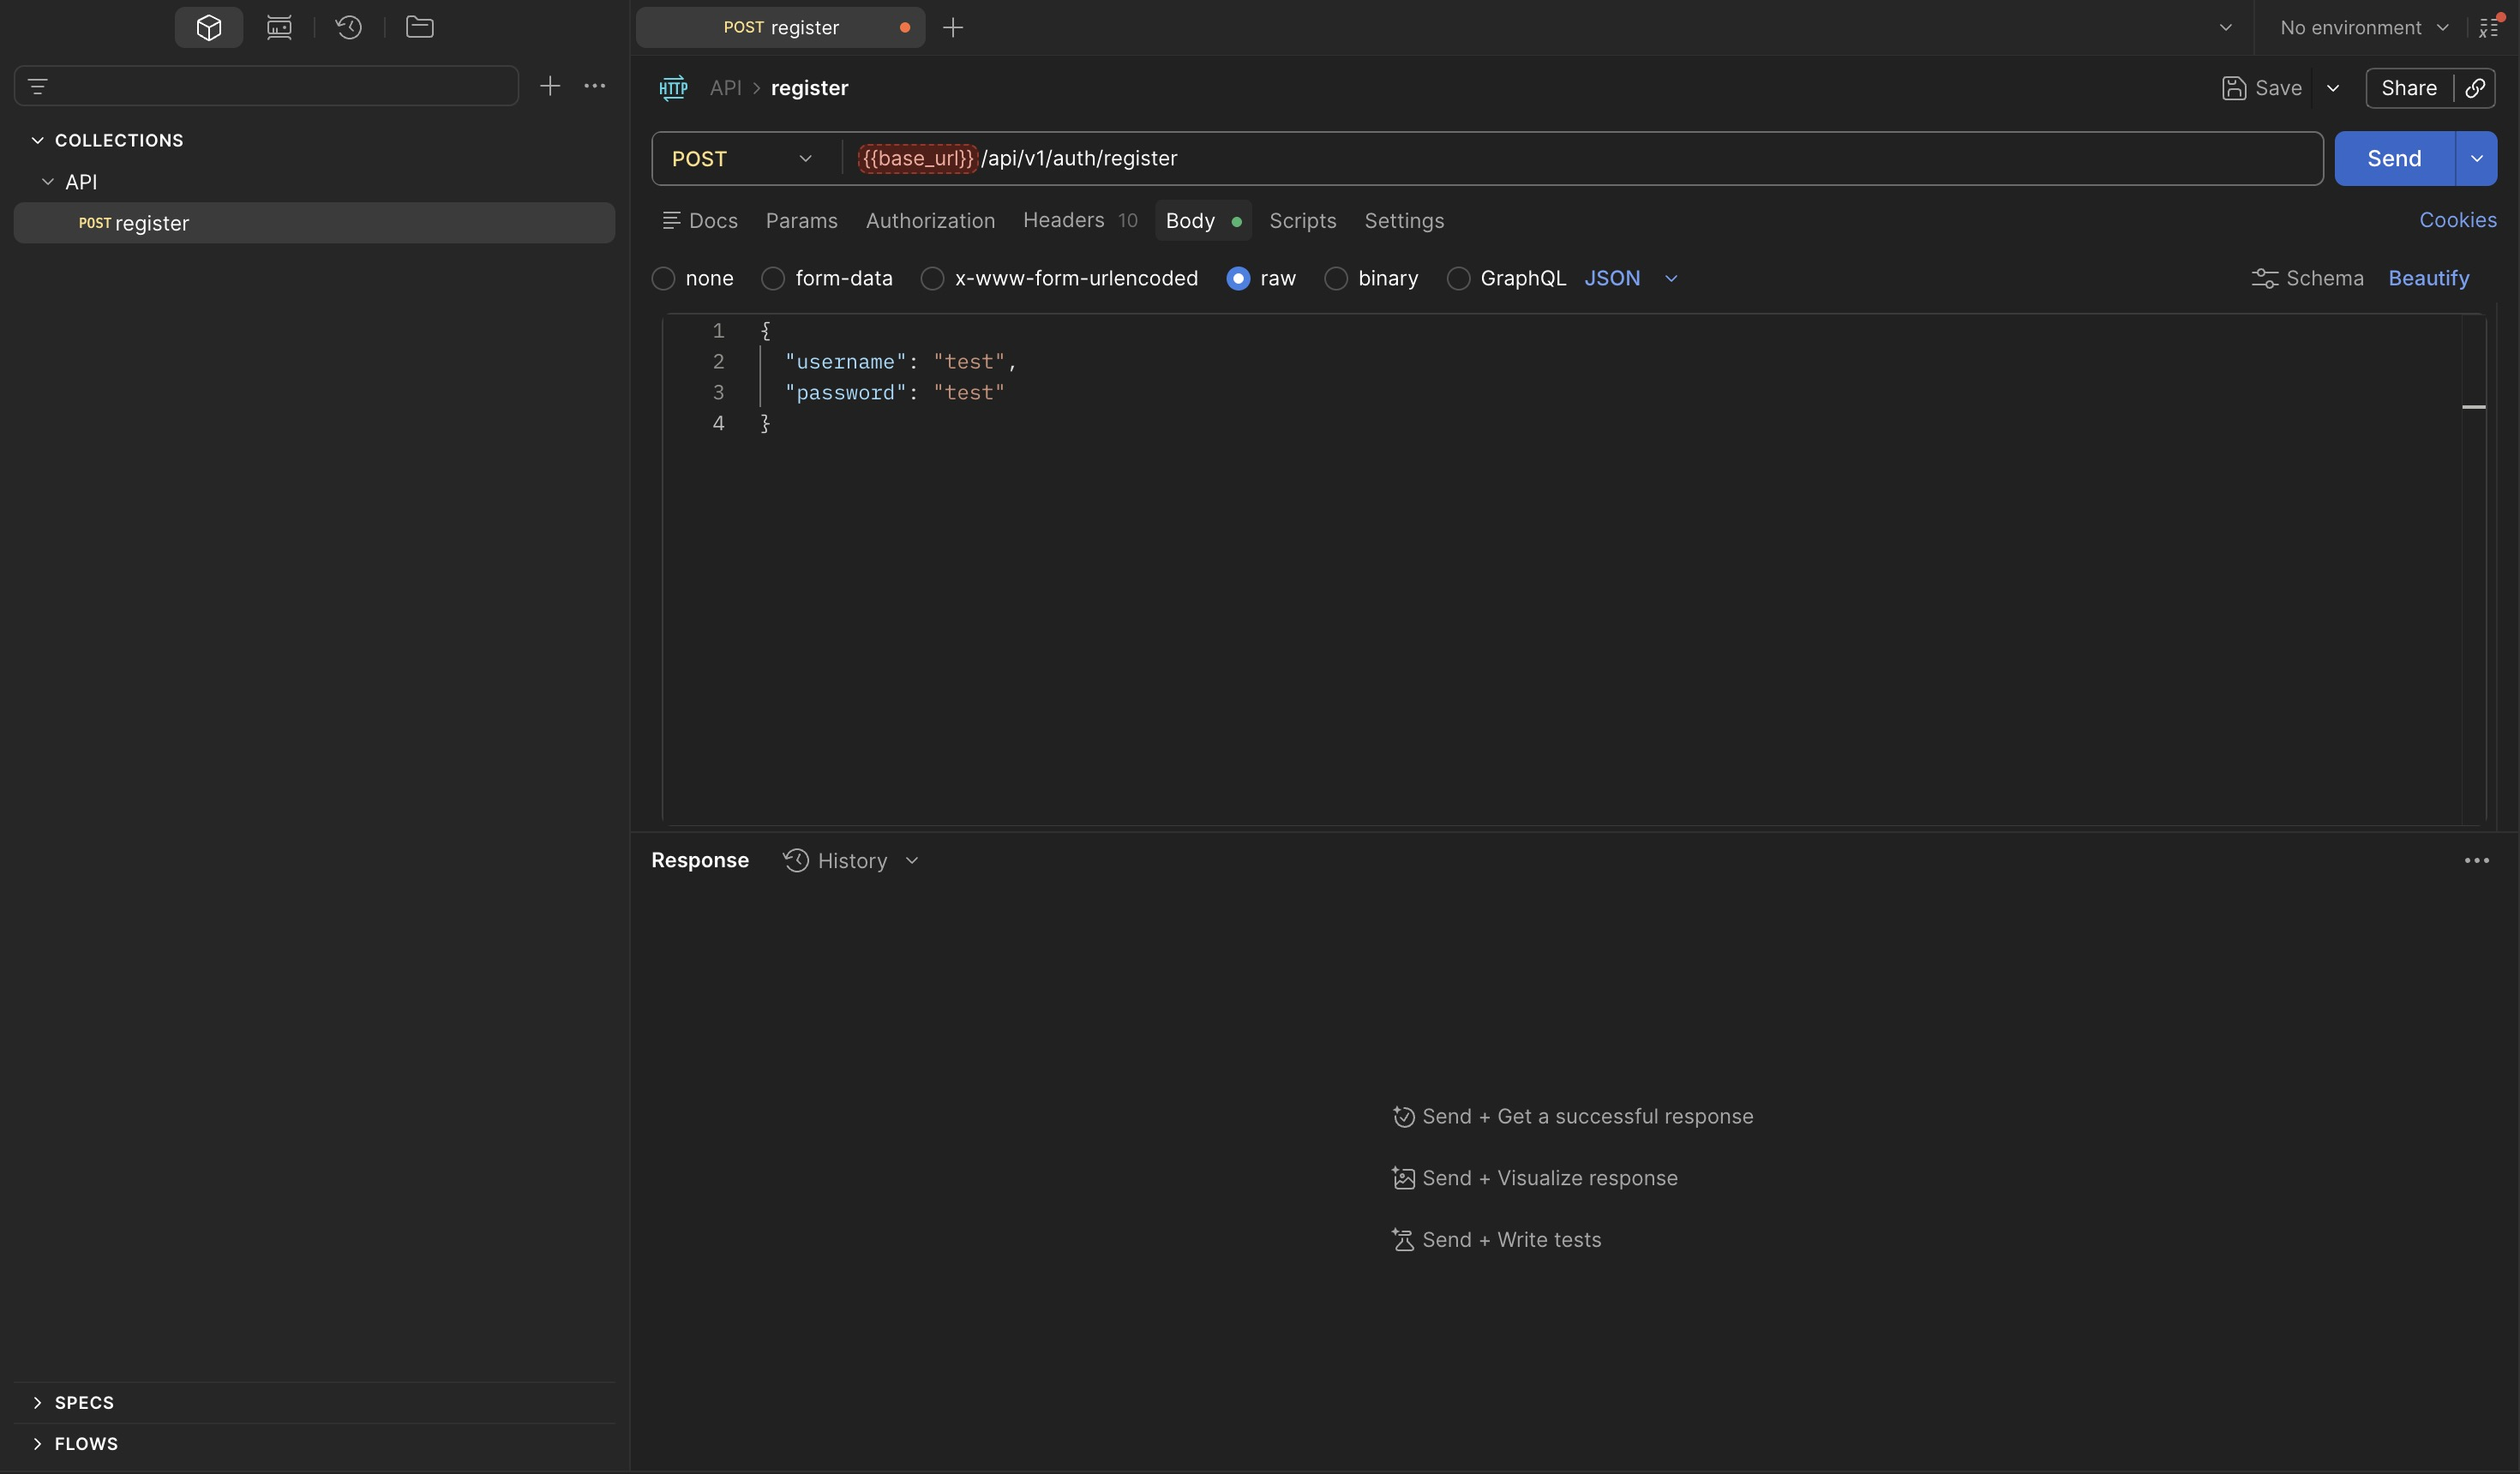2520x1474 pixels.
Task: Select the GraphQL body type
Action: (x=1458, y=278)
